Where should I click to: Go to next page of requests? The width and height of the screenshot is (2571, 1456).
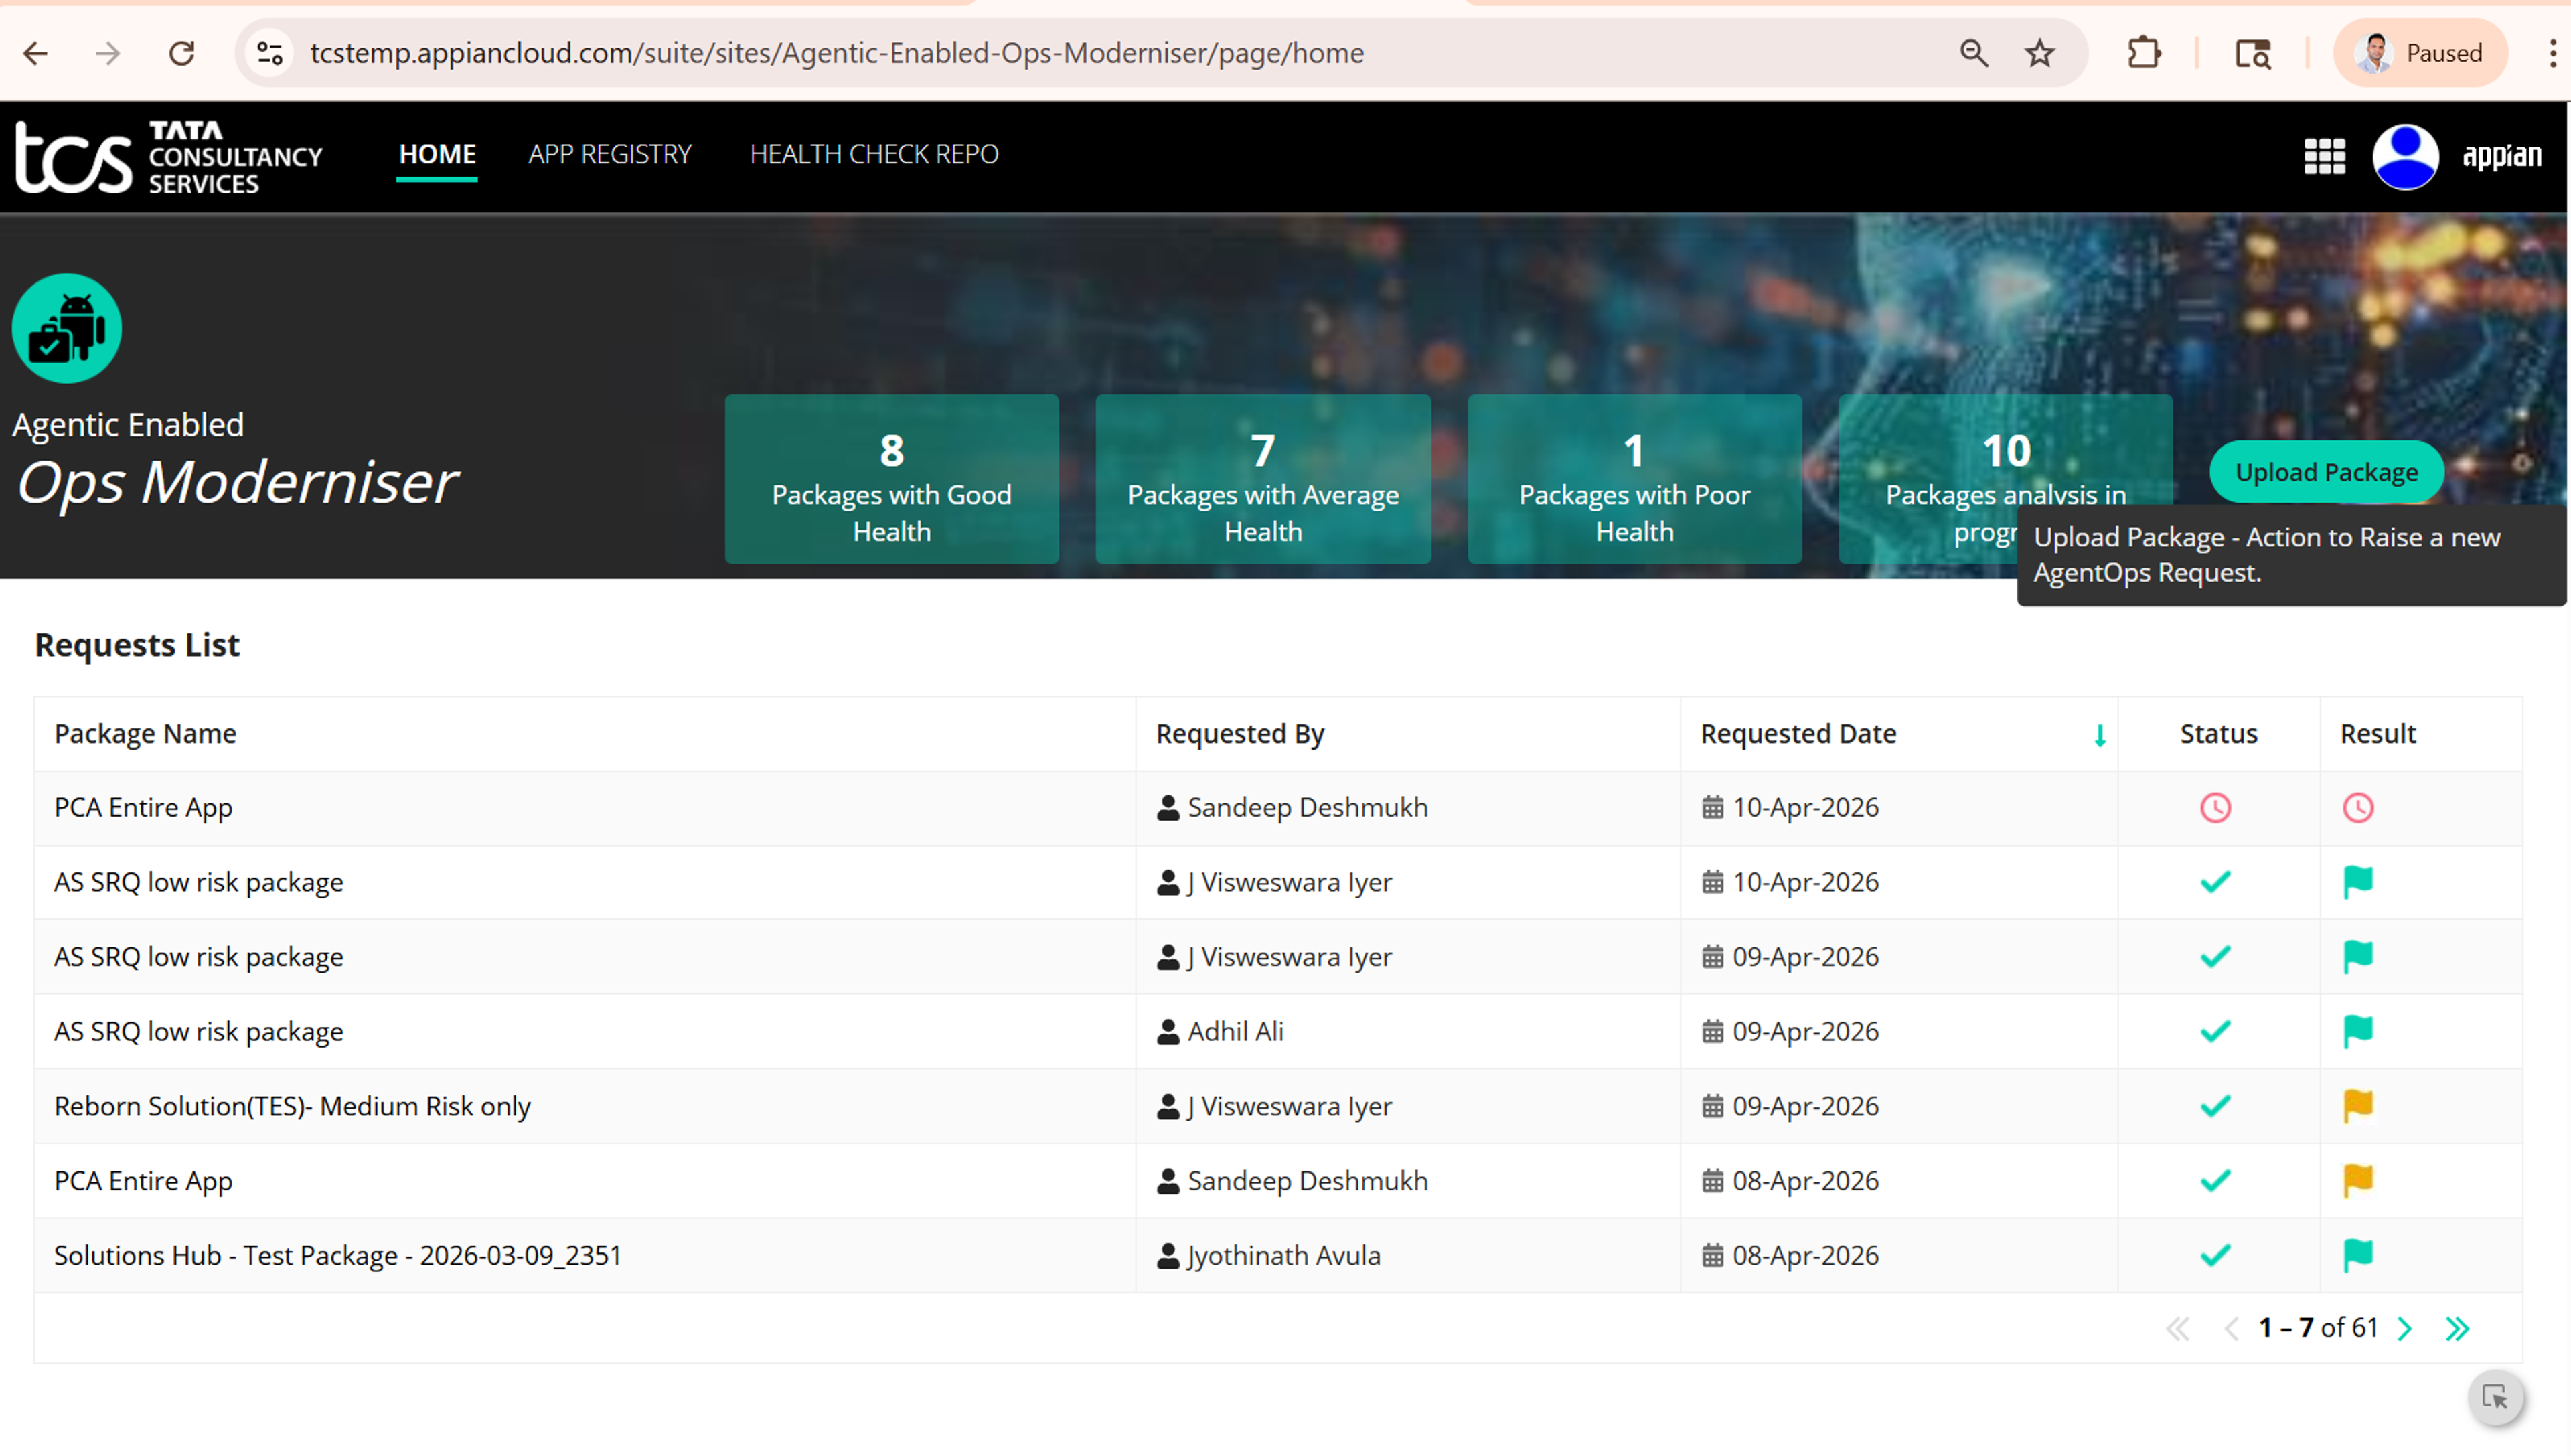[x=2405, y=1328]
